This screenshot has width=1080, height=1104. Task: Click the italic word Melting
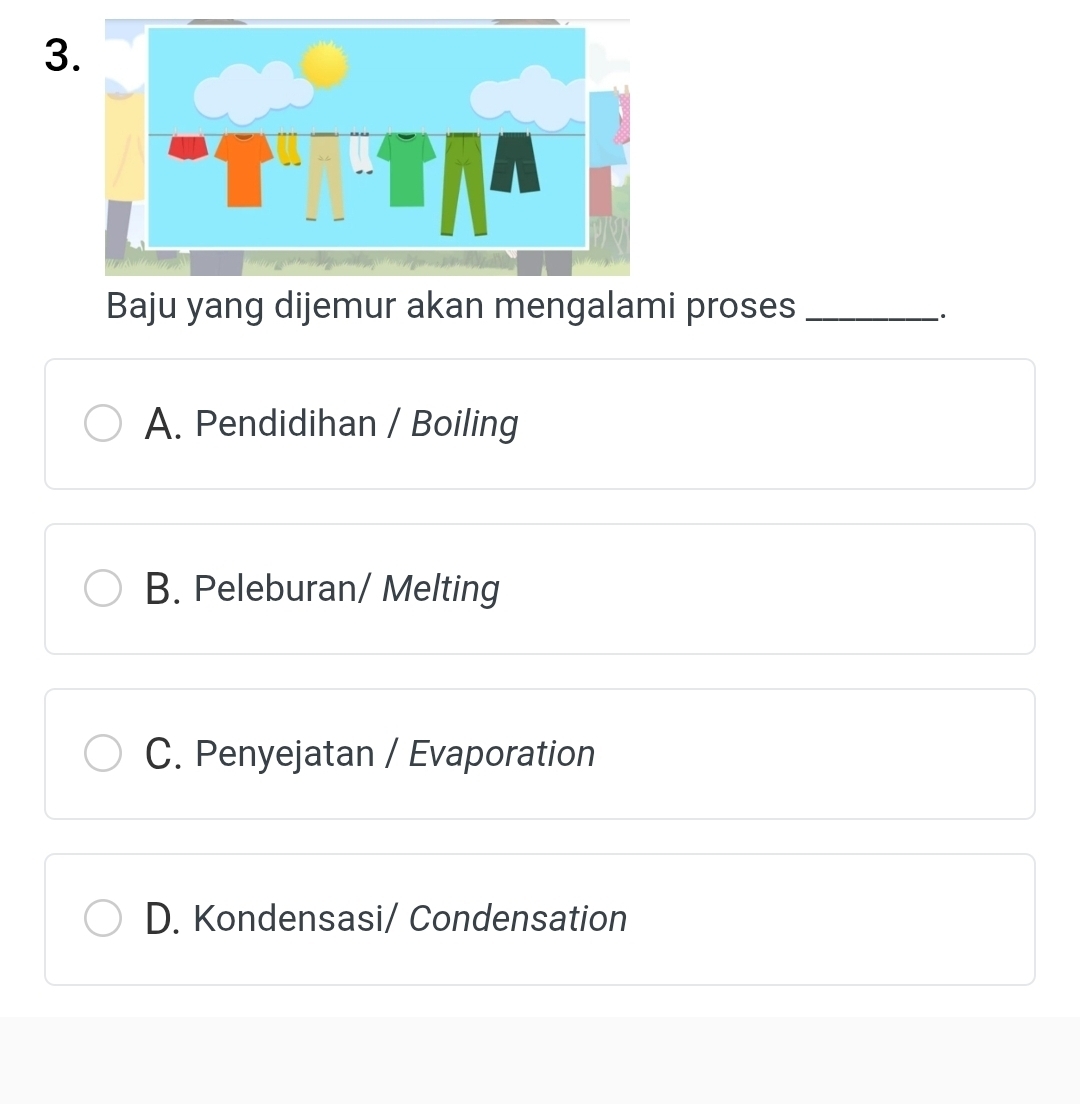(441, 589)
